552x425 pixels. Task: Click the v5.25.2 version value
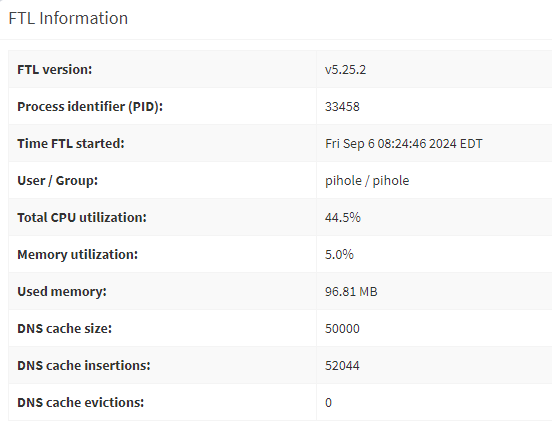tap(345, 69)
